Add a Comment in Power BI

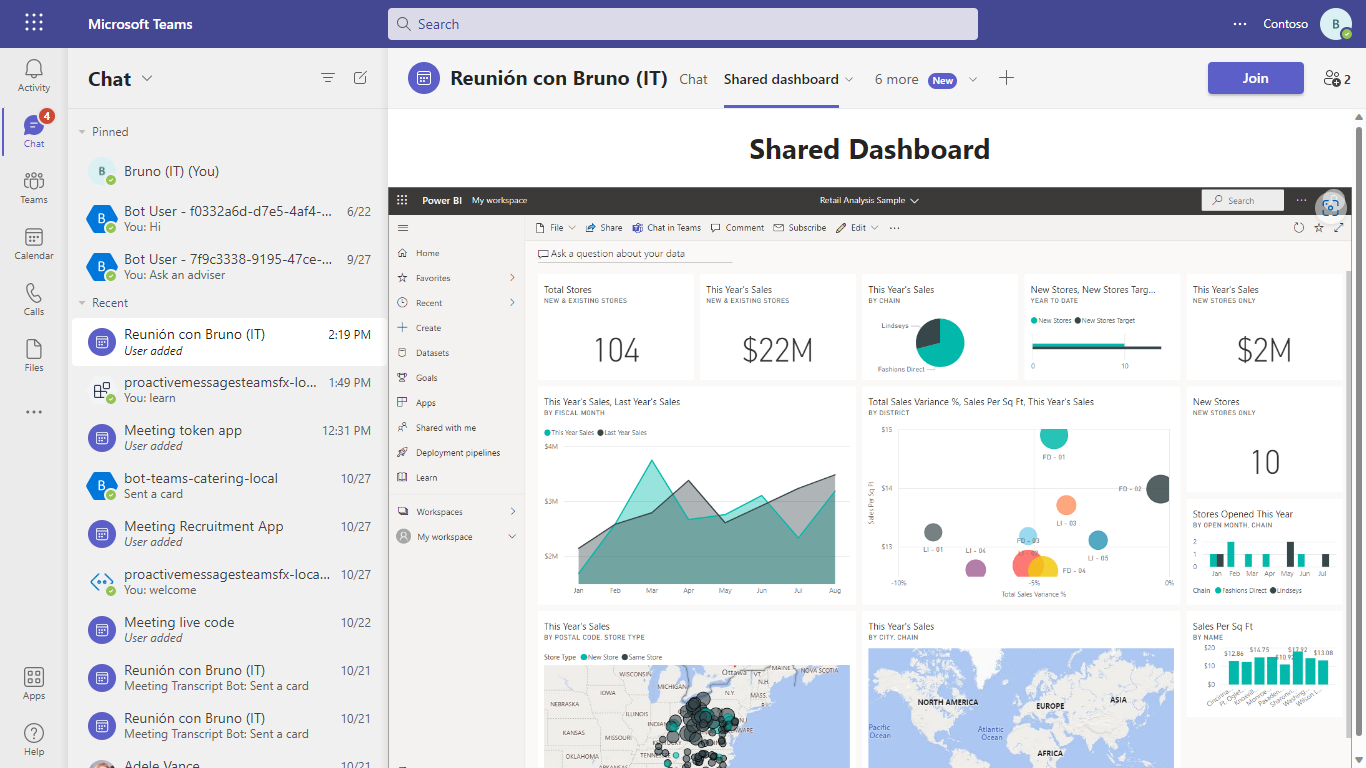click(x=738, y=228)
